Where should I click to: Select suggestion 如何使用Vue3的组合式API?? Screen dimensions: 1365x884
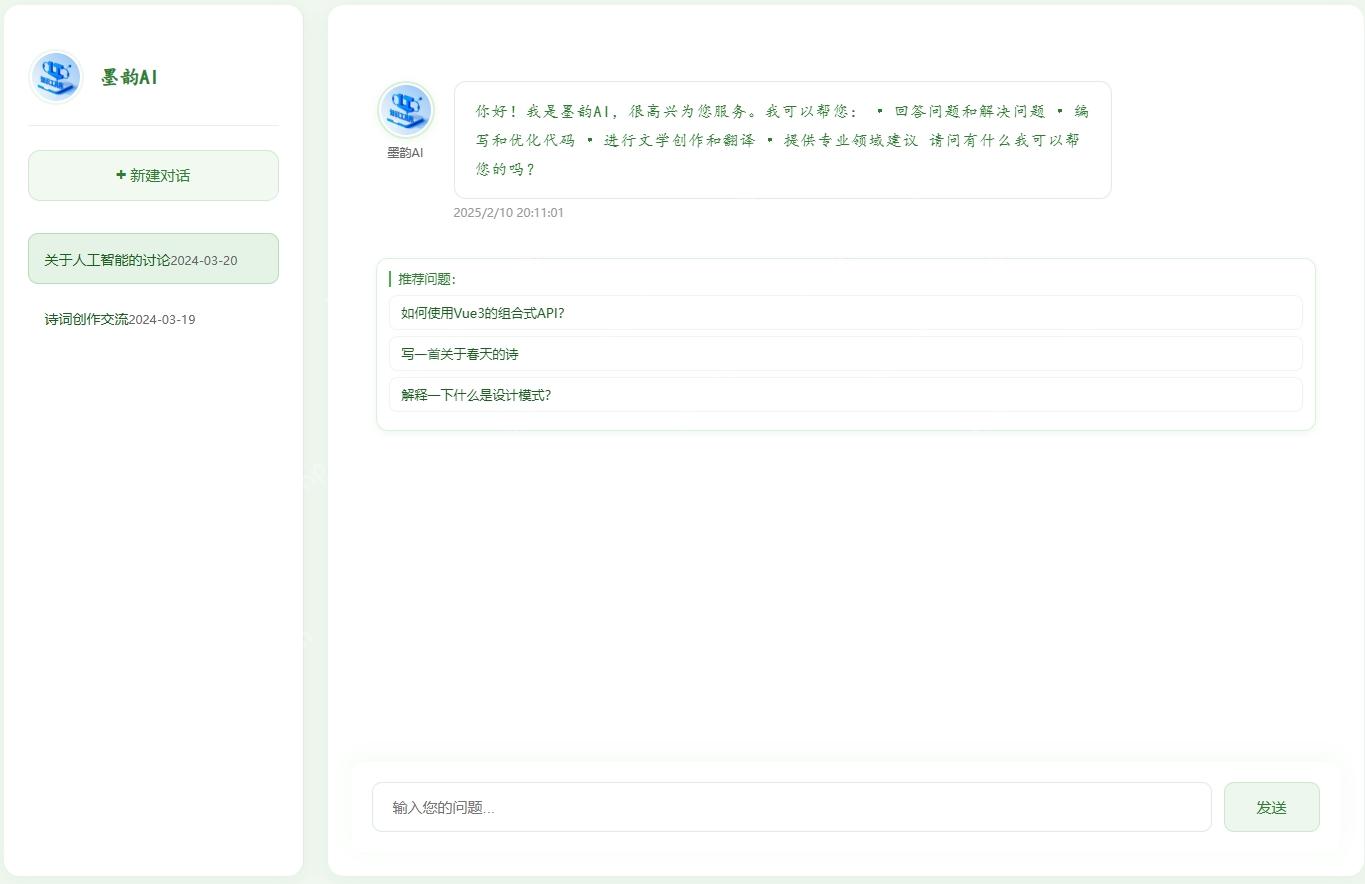click(x=845, y=313)
